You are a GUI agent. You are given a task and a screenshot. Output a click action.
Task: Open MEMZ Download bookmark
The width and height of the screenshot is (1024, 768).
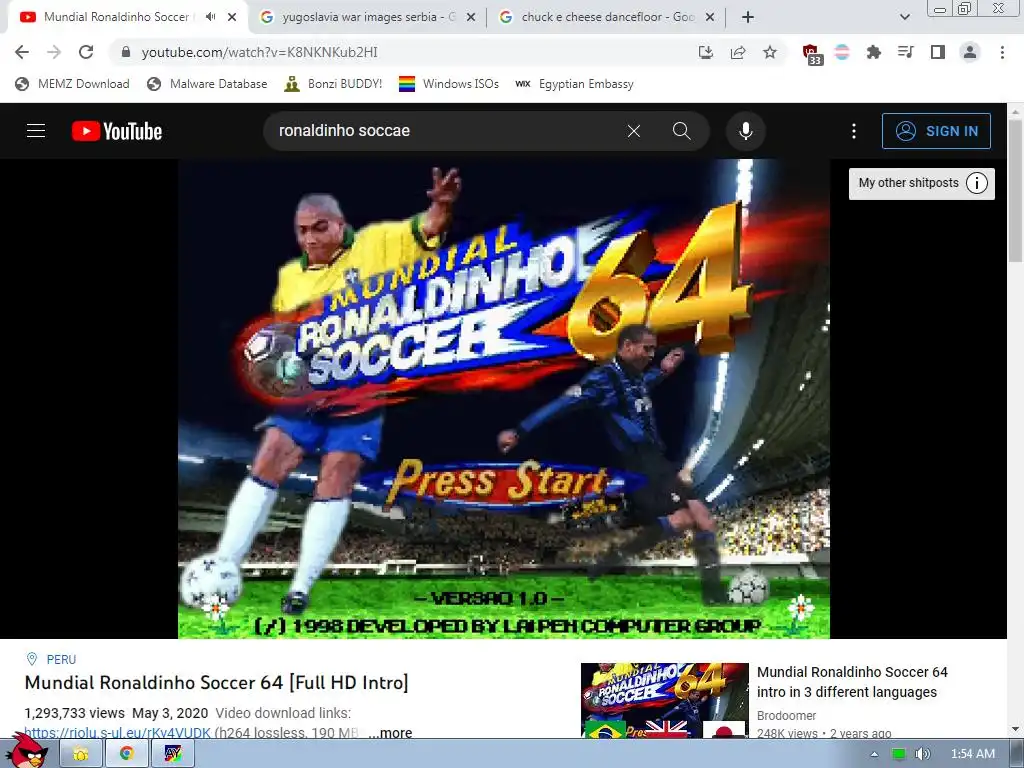72,84
